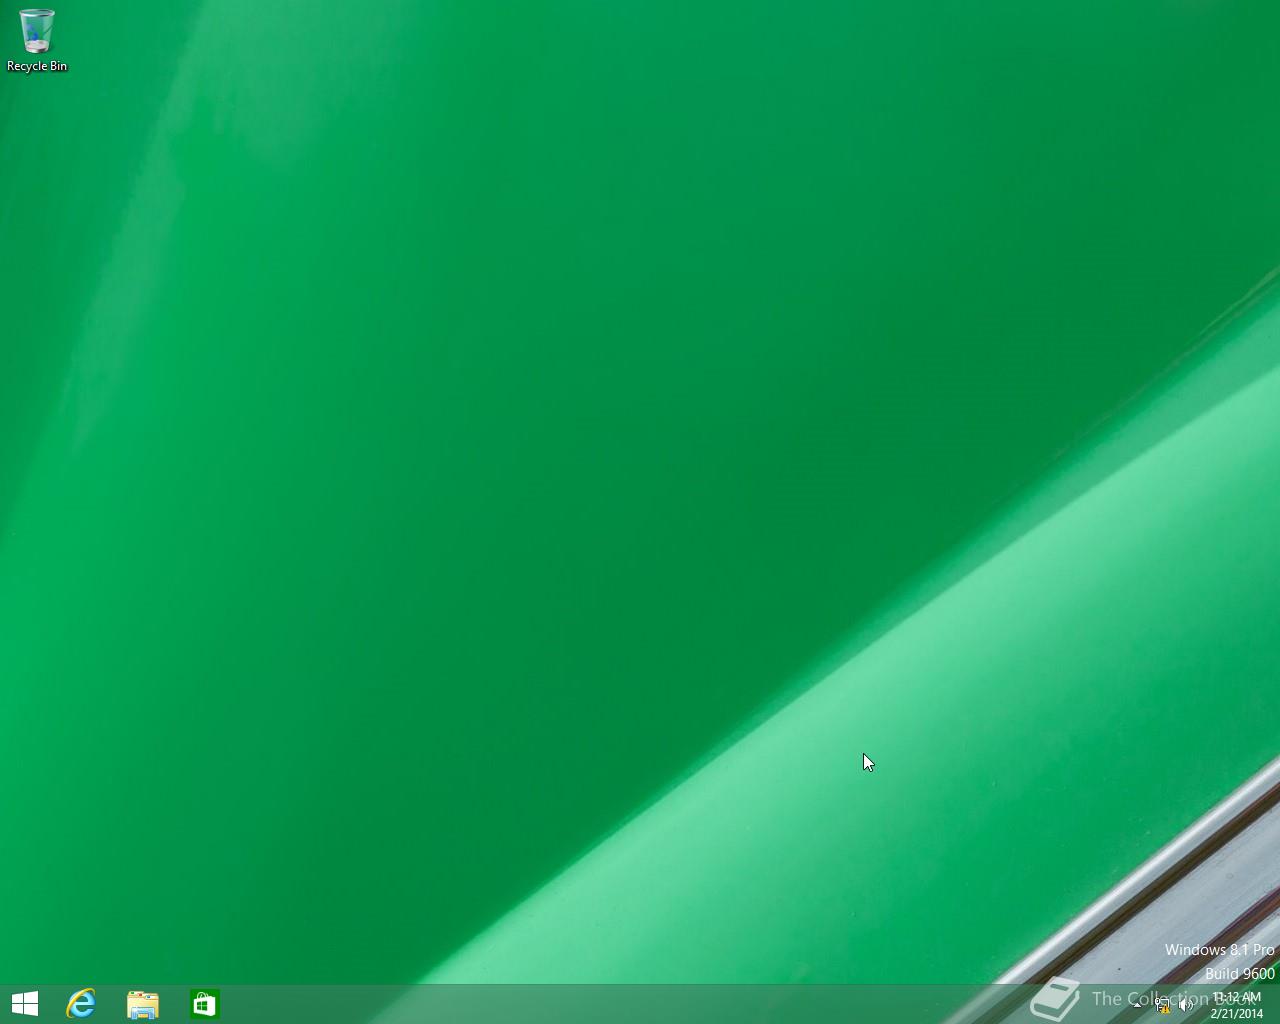Show hidden tray icons arrow
Screen dimensions: 1280x1024
click(1137, 1005)
